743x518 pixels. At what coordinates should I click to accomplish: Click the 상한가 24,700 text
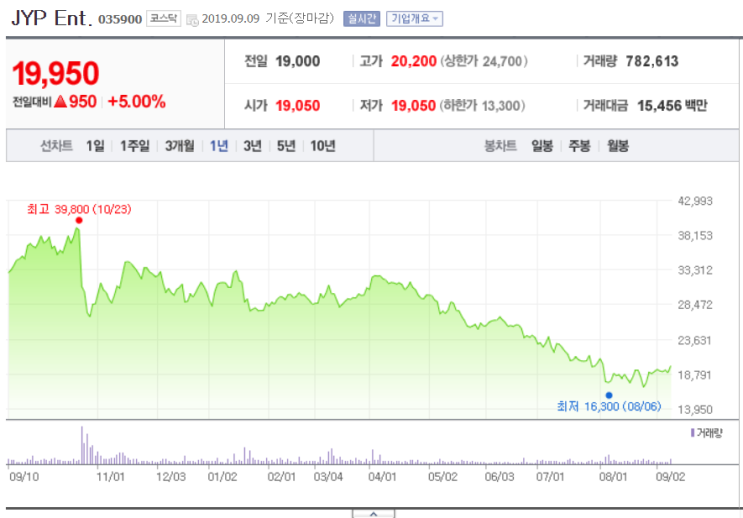coord(484,61)
